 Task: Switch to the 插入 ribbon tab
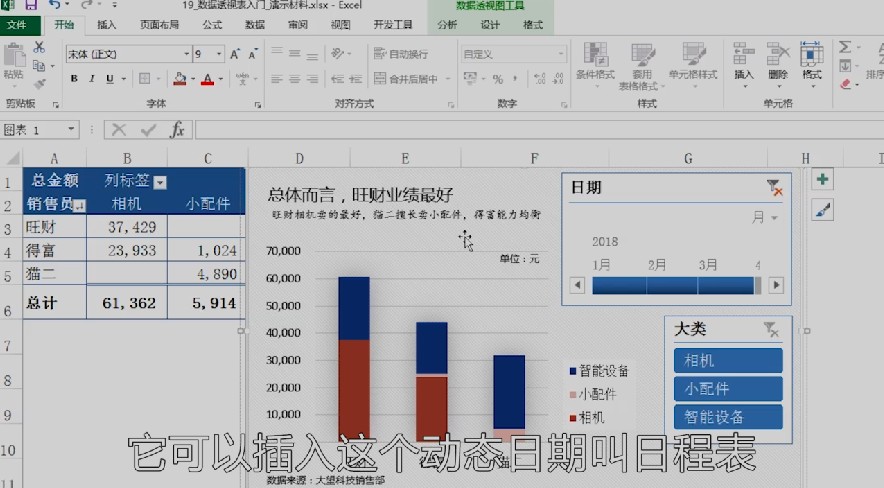(107, 25)
